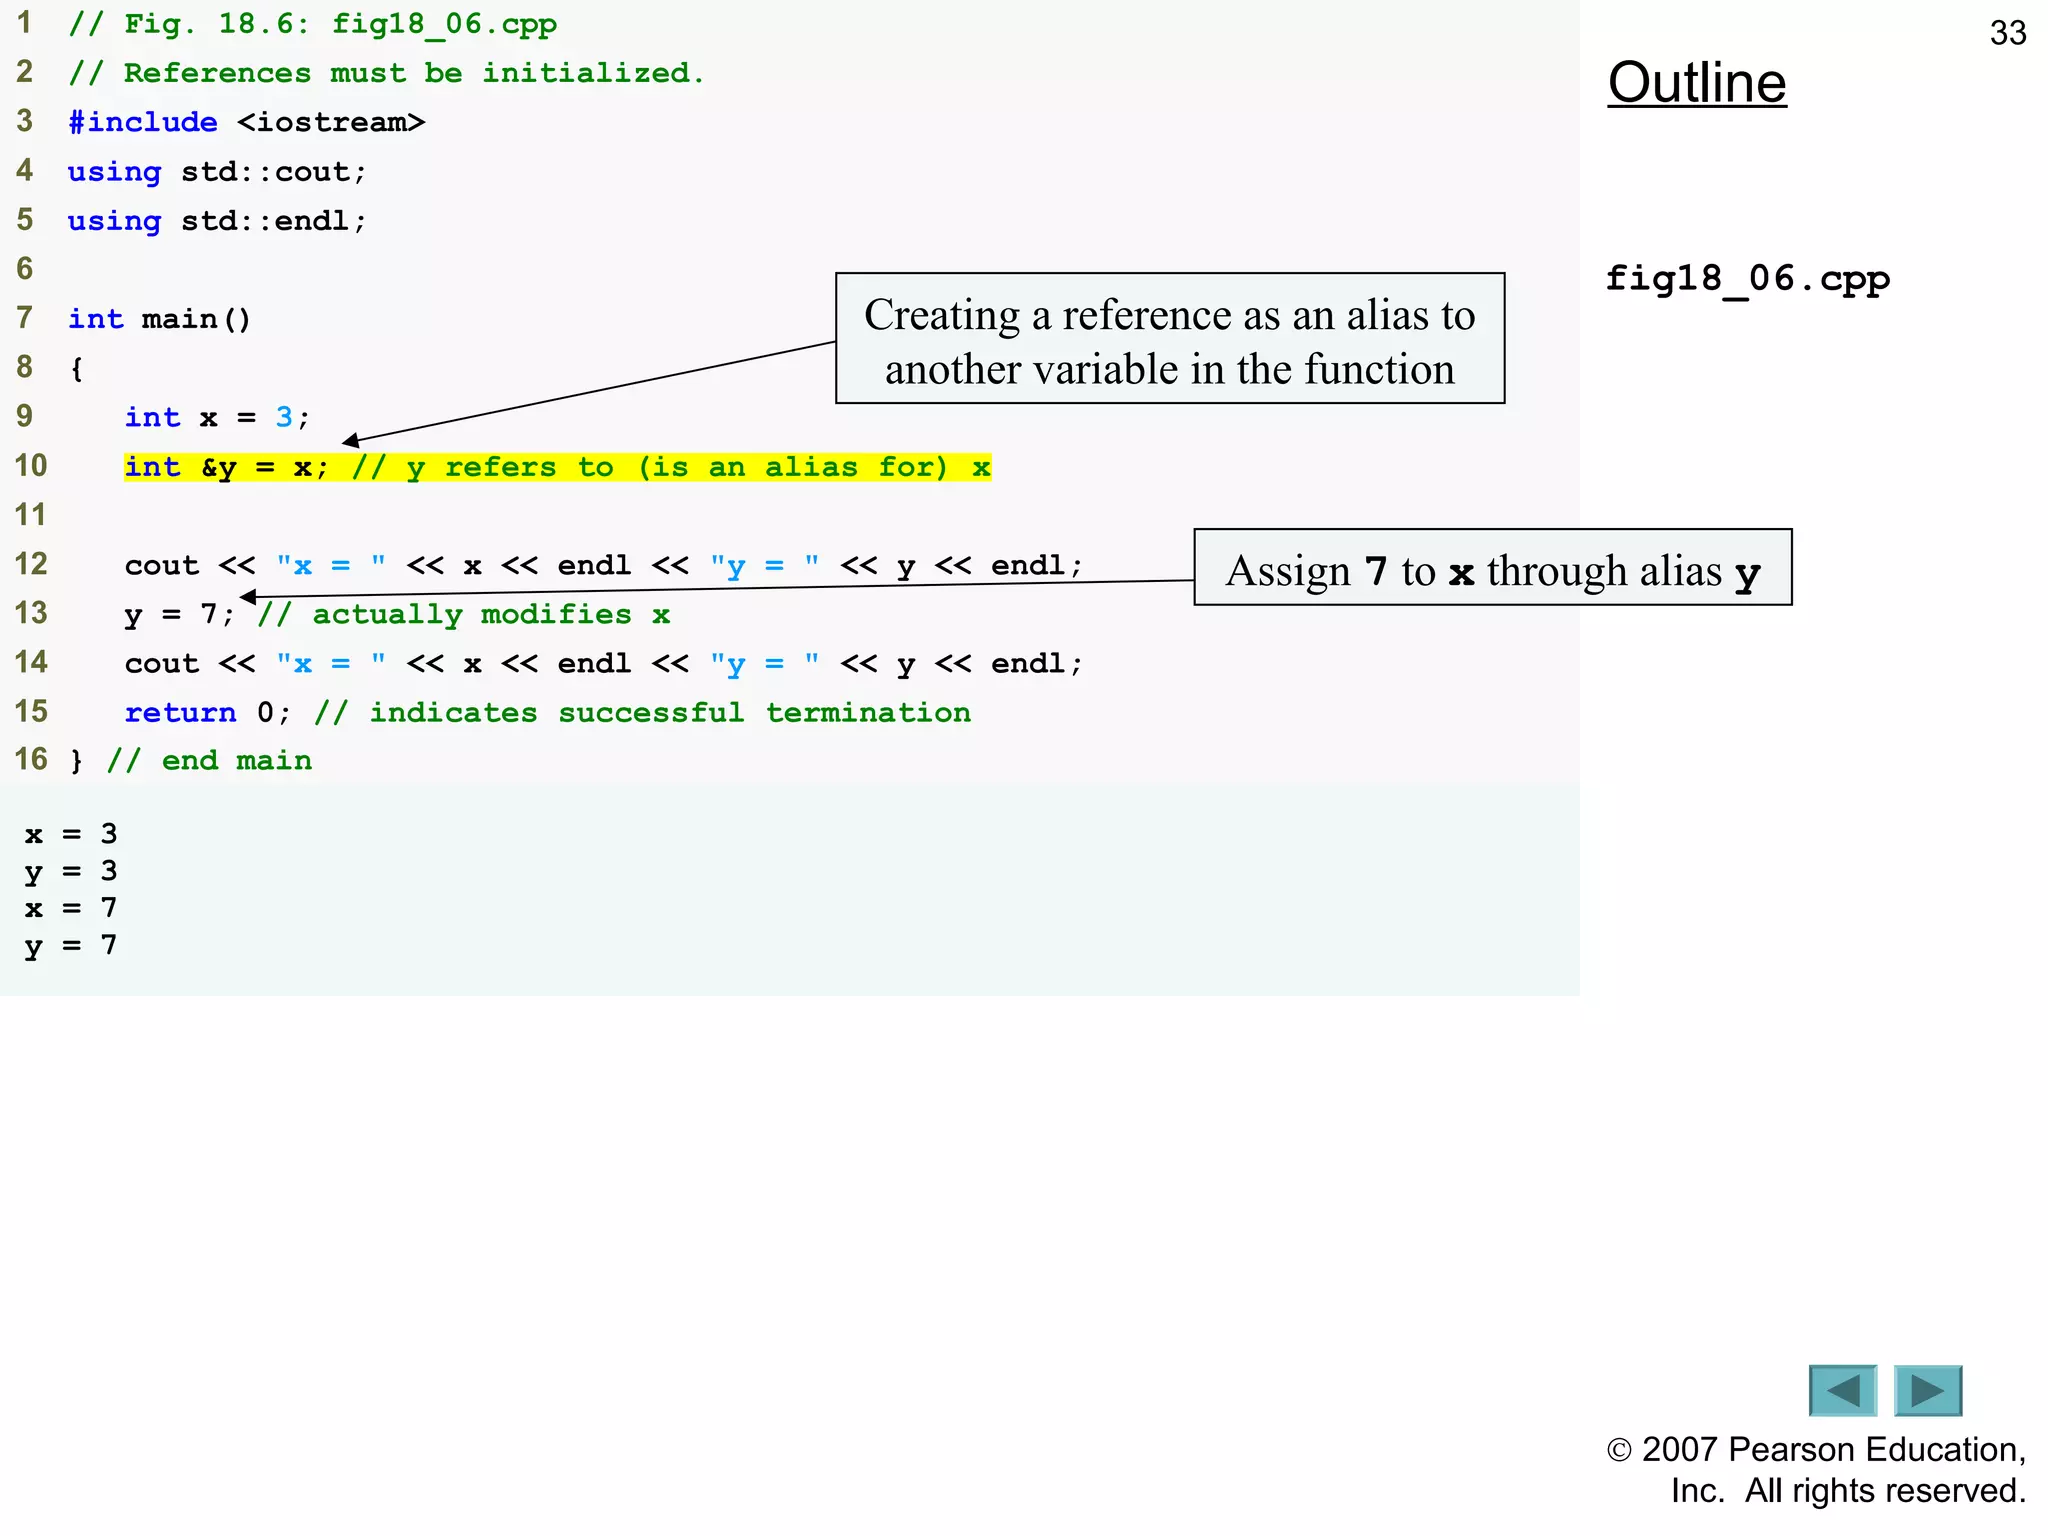The width and height of the screenshot is (2048, 1536).
Task: Select the output line 'y = 3'
Action: click(71, 871)
